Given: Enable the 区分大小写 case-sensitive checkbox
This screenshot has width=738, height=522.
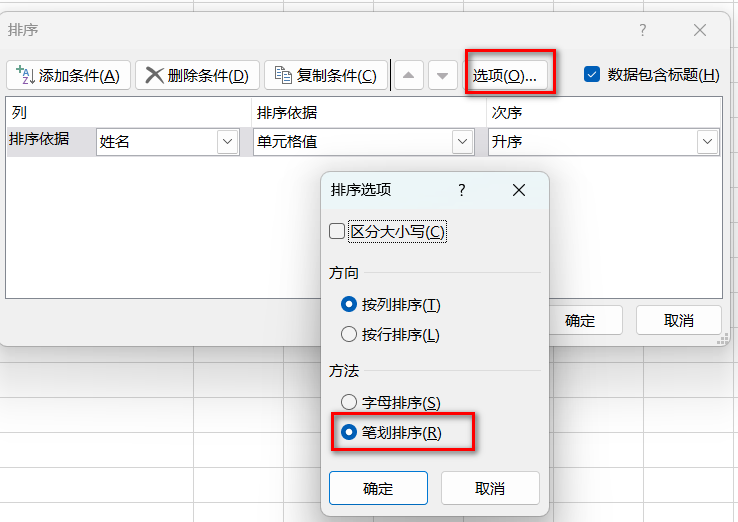Looking at the screenshot, I should [x=337, y=231].
